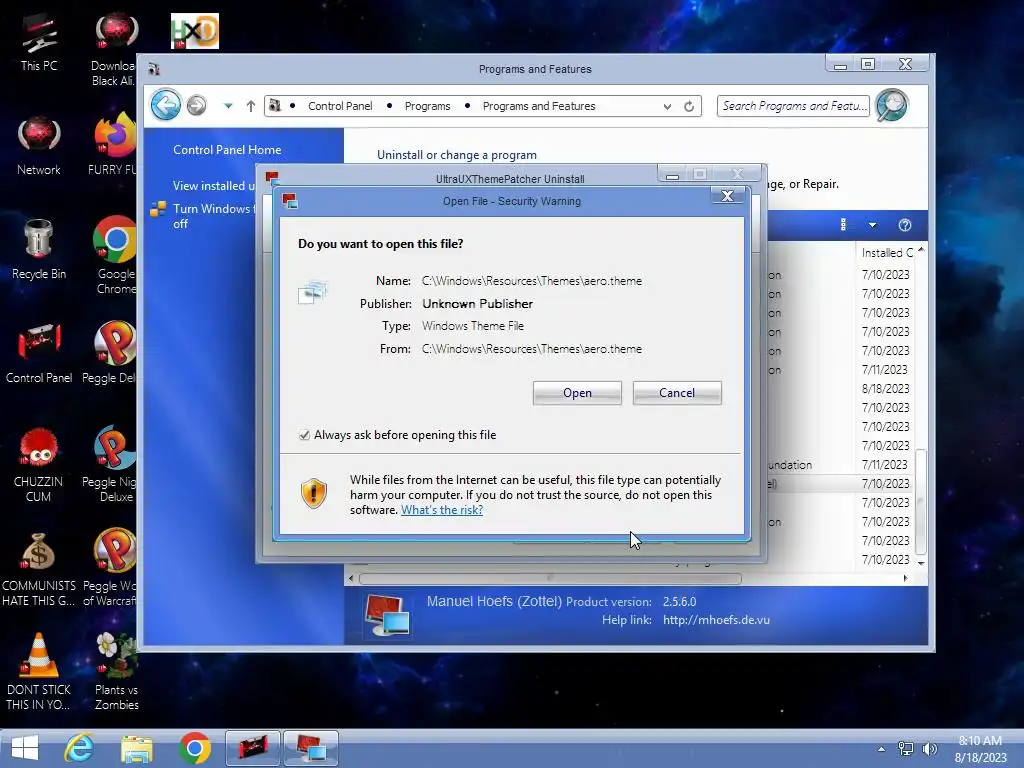Screen dimensions: 1024x768
Task: Click the Windows Start button
Action: pyautogui.click(x=25, y=748)
